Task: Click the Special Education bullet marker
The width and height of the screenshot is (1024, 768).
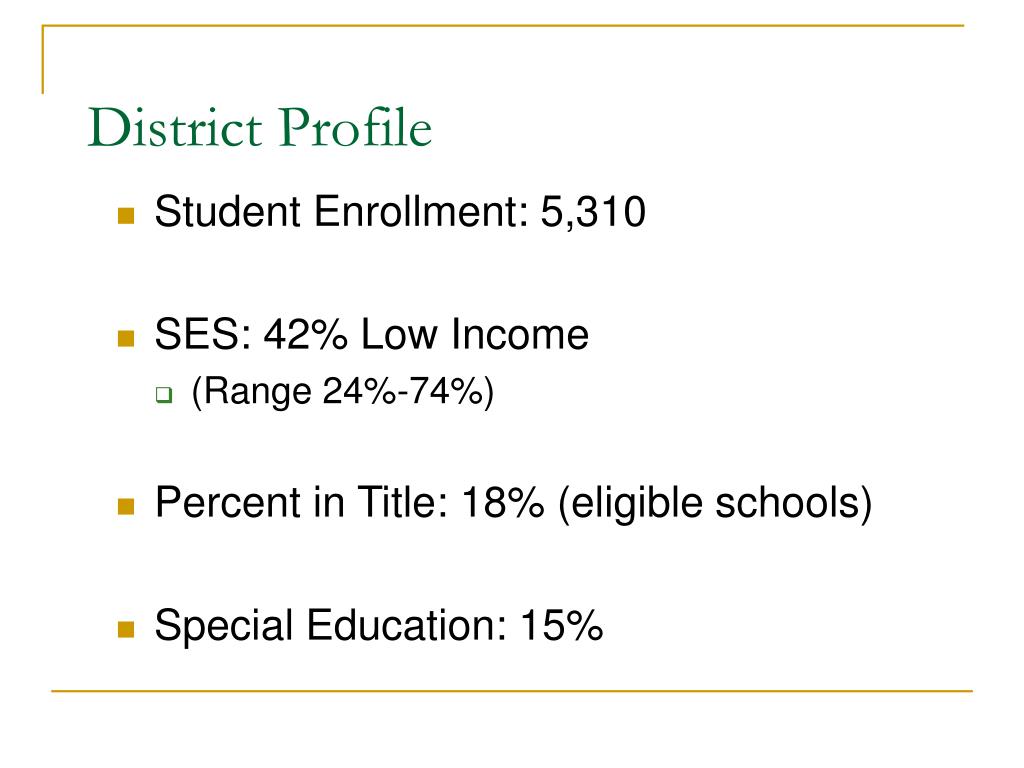Action: 126,629
